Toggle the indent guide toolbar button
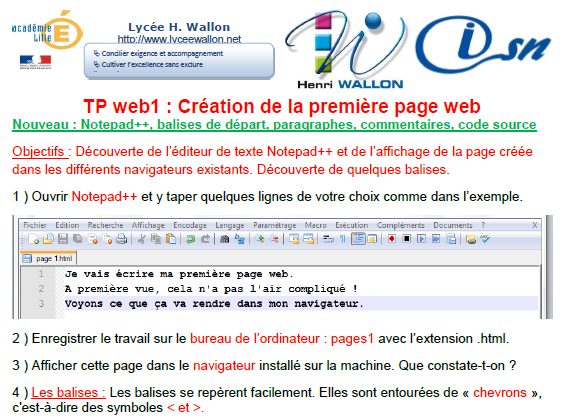 pos(358,239)
